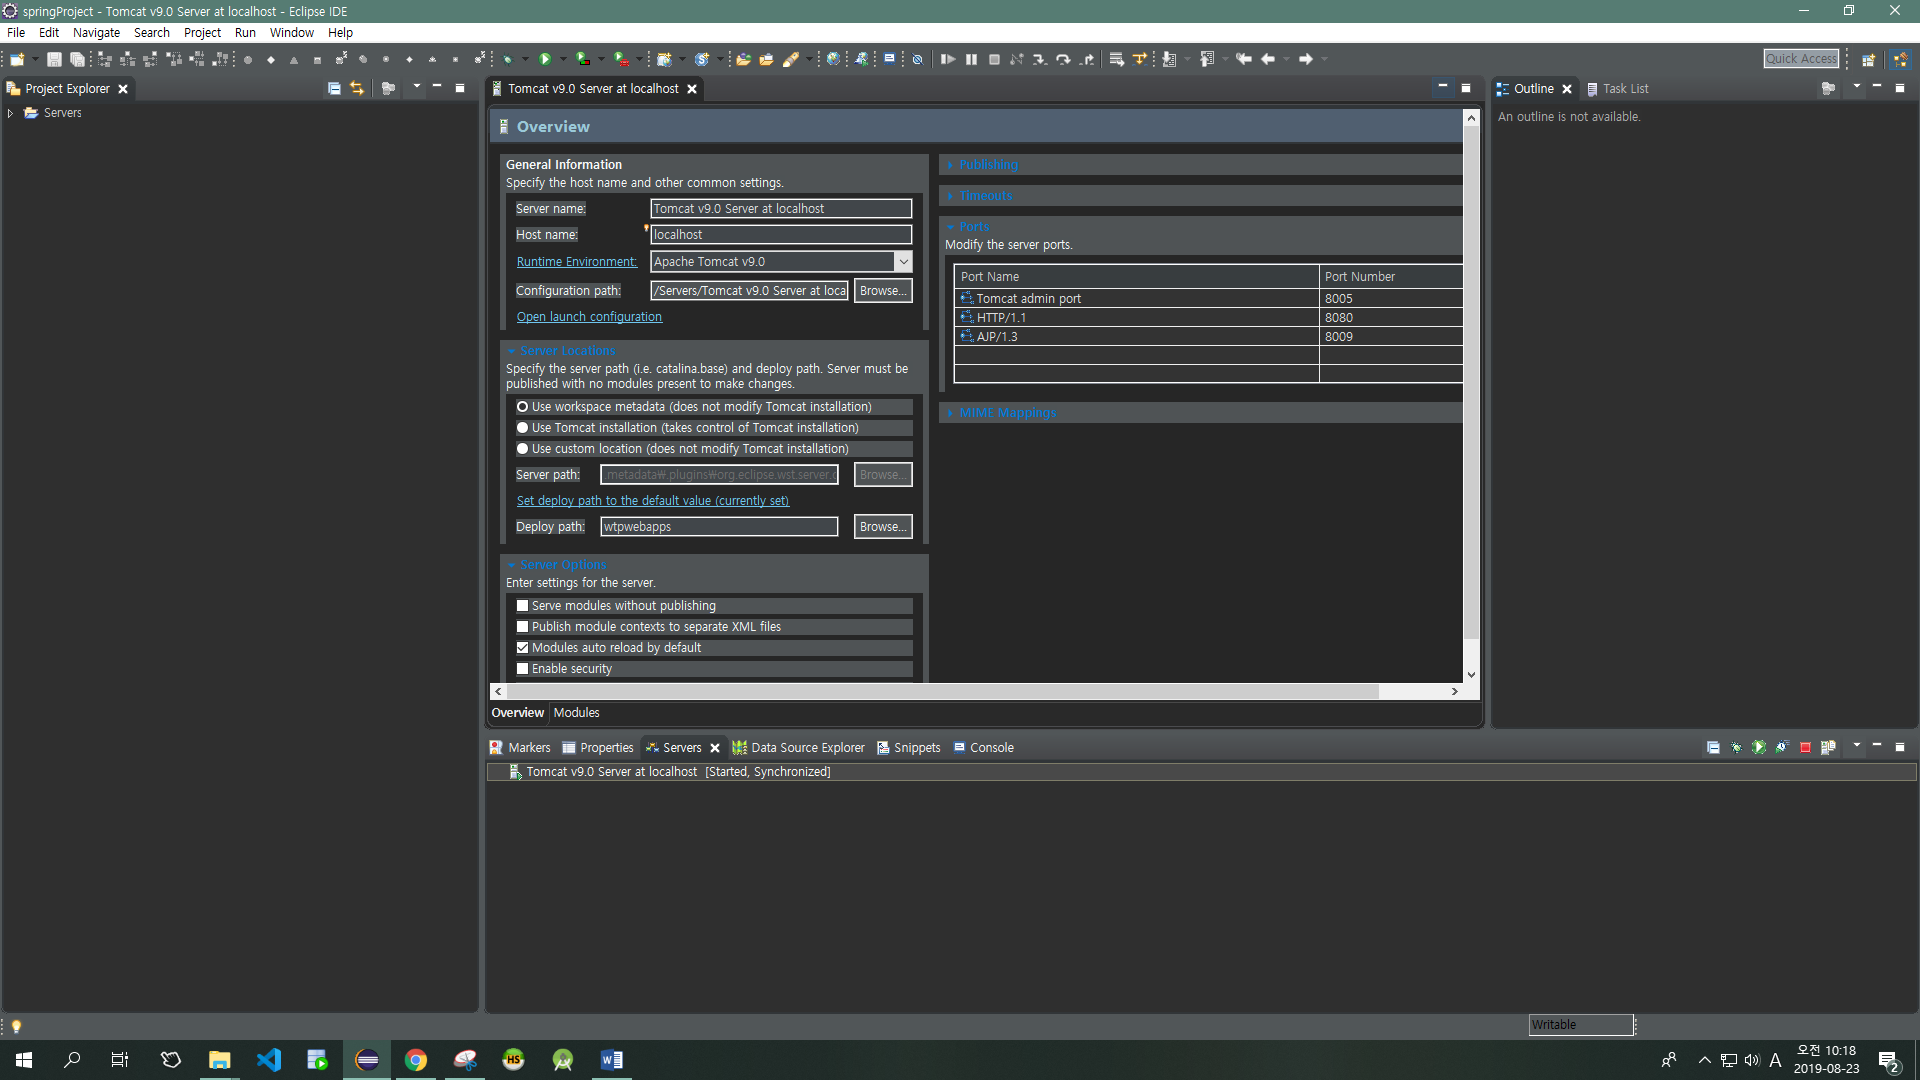Click Publish to the server icon
The height and width of the screenshot is (1080, 1920).
pos(1828,748)
